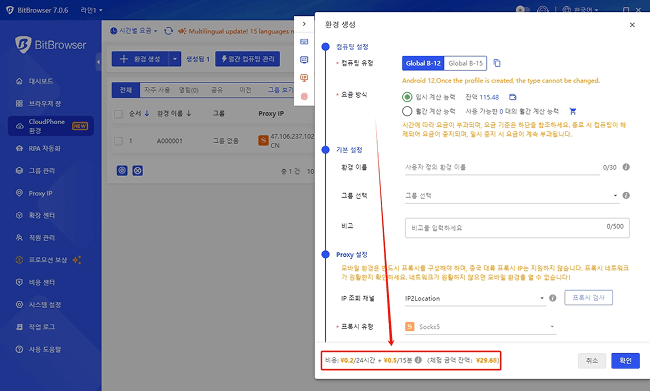The width and height of the screenshot is (650, 391).
Task: Open the IP2Location channel dropdown
Action: pyautogui.click(x=475, y=298)
